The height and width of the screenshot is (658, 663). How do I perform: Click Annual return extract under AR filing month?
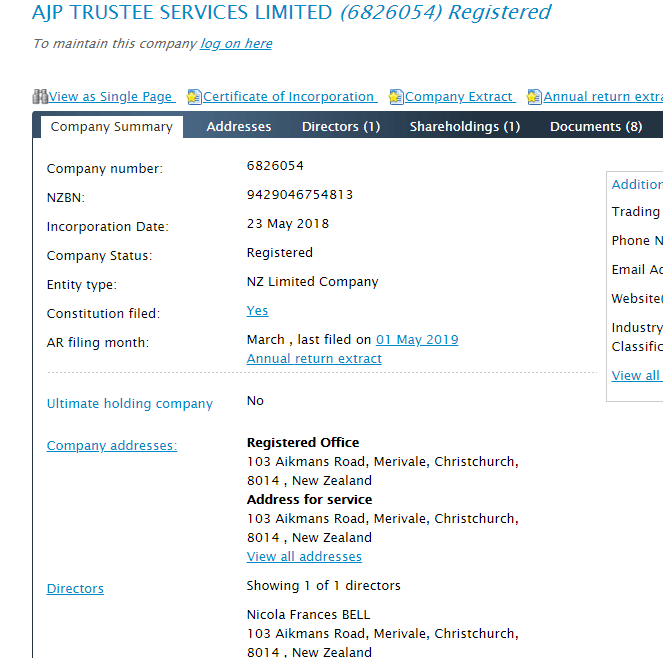coord(314,359)
